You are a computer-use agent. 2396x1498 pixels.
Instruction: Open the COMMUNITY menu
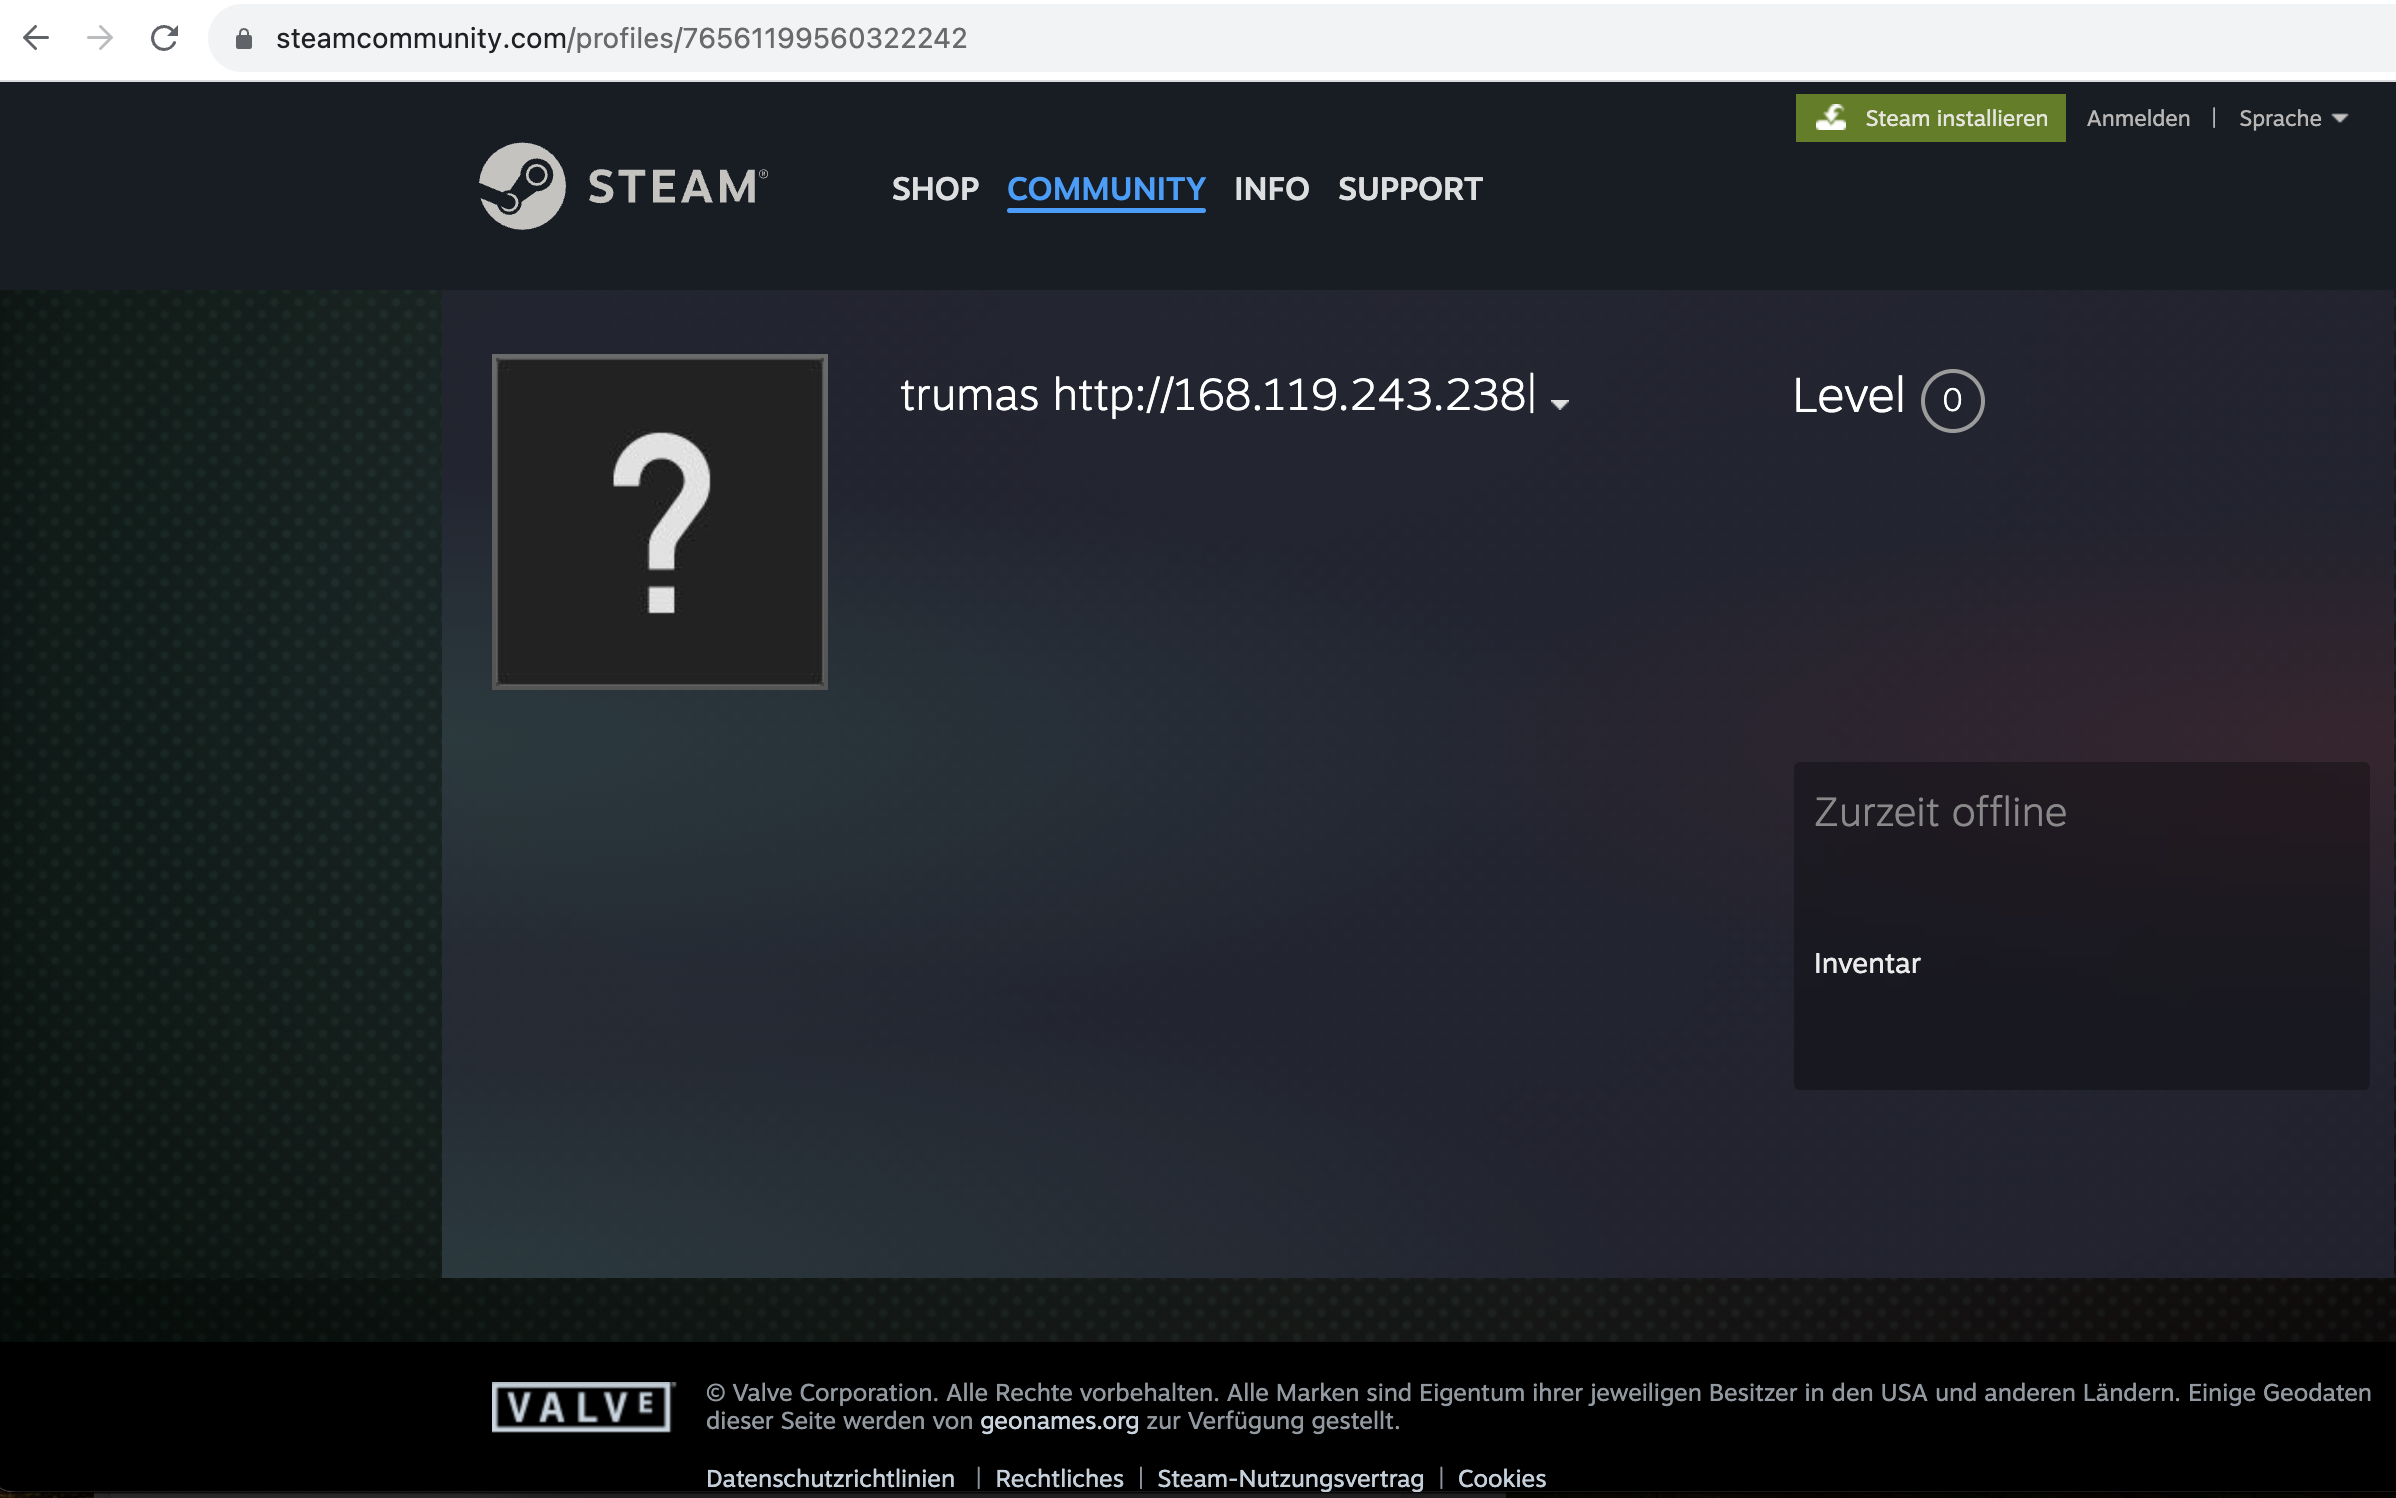click(1106, 189)
